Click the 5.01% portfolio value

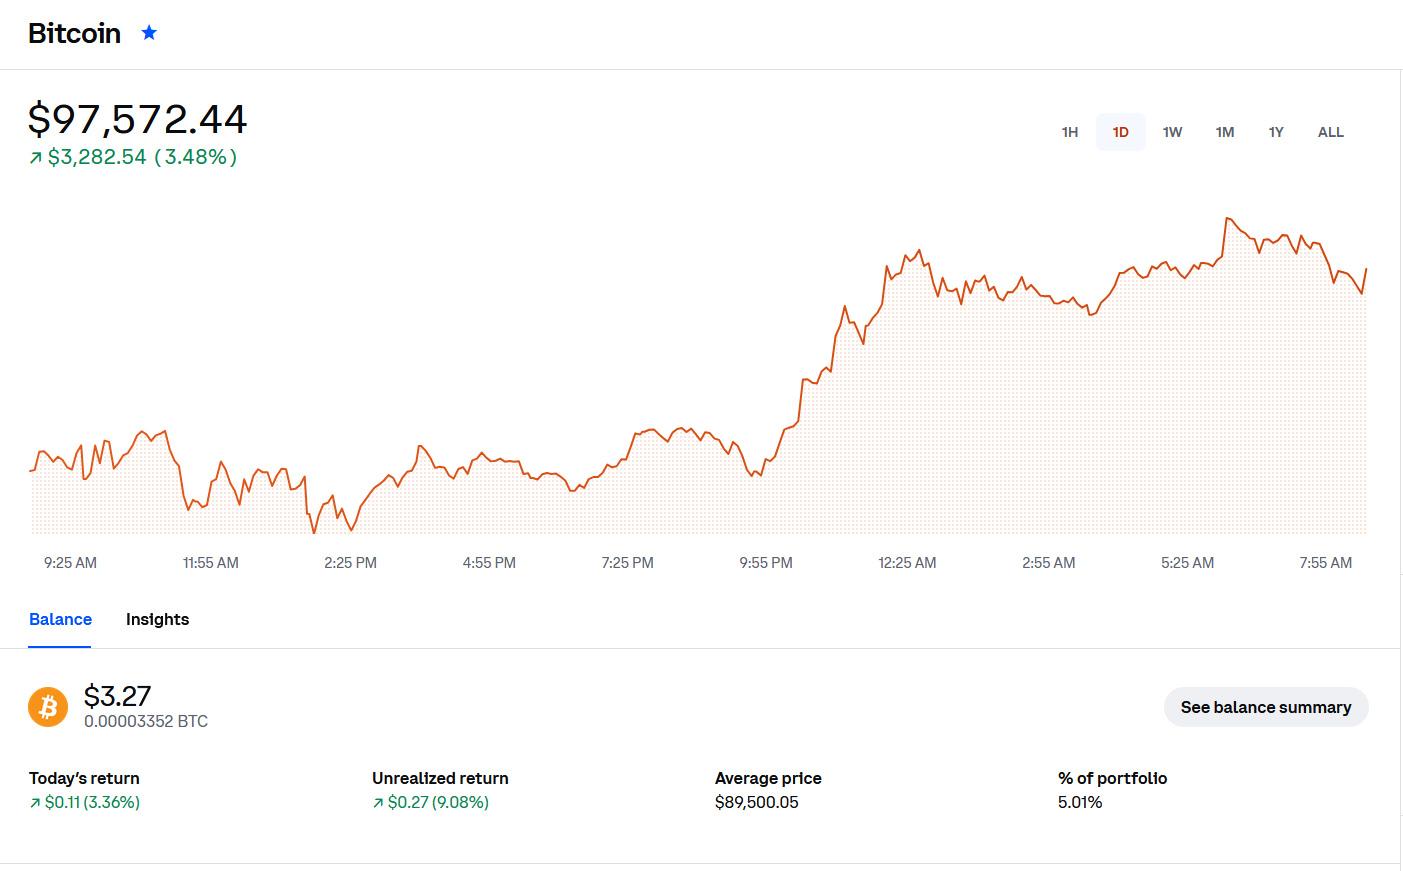pos(1080,802)
